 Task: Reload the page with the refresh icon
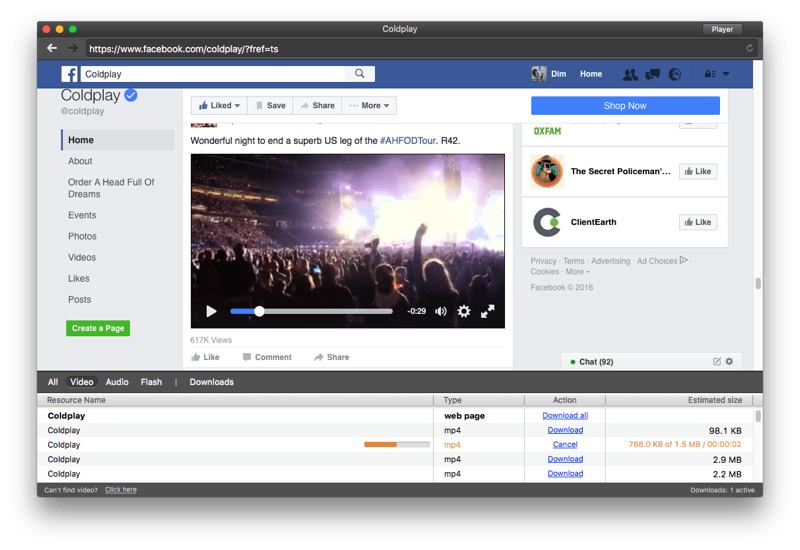pyautogui.click(x=749, y=48)
